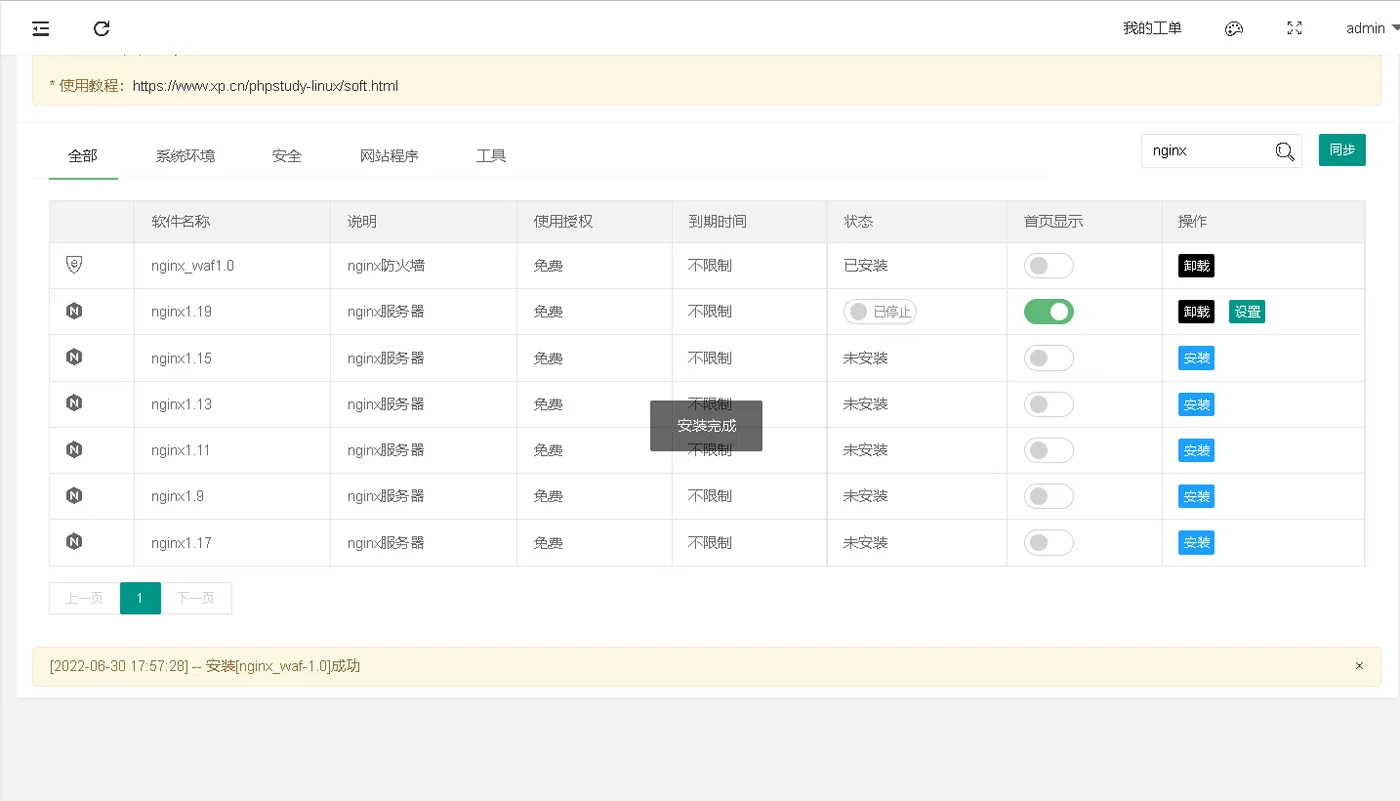This screenshot has width=1400, height=801.
Task: Switch to the 工具 tab
Action: click(491, 156)
